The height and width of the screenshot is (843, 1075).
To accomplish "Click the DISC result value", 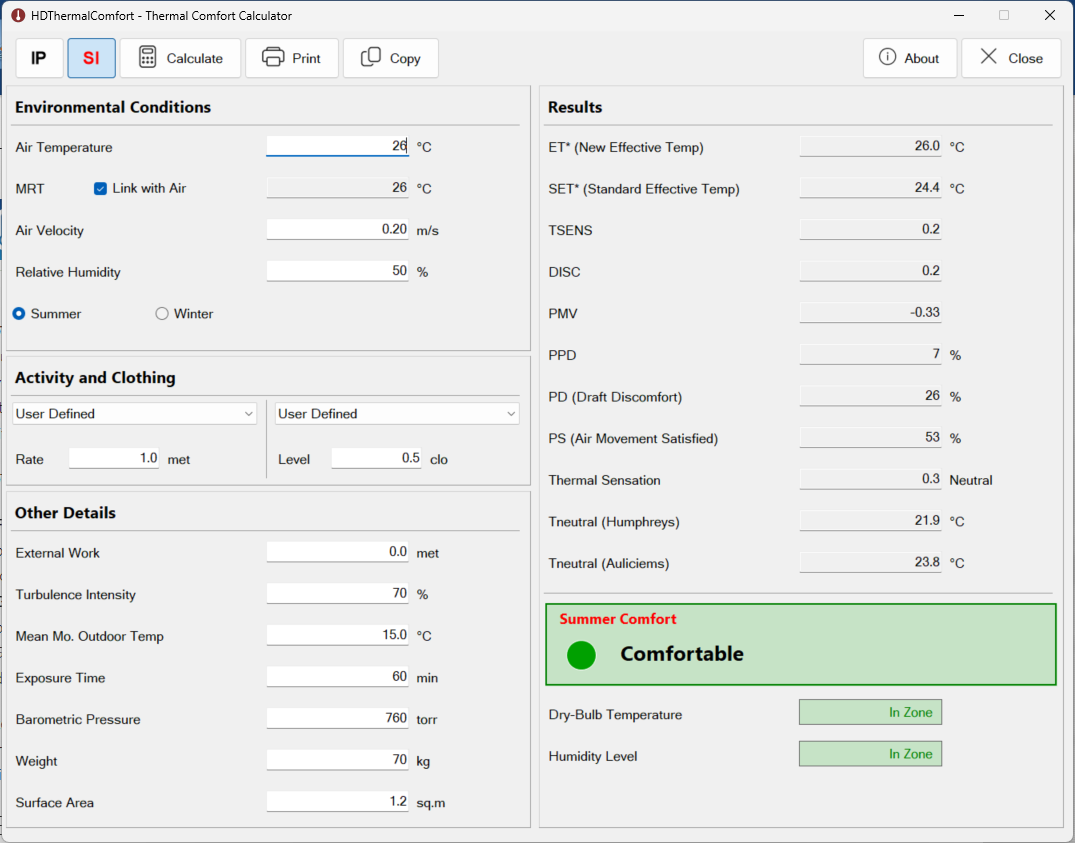I will coord(870,271).
